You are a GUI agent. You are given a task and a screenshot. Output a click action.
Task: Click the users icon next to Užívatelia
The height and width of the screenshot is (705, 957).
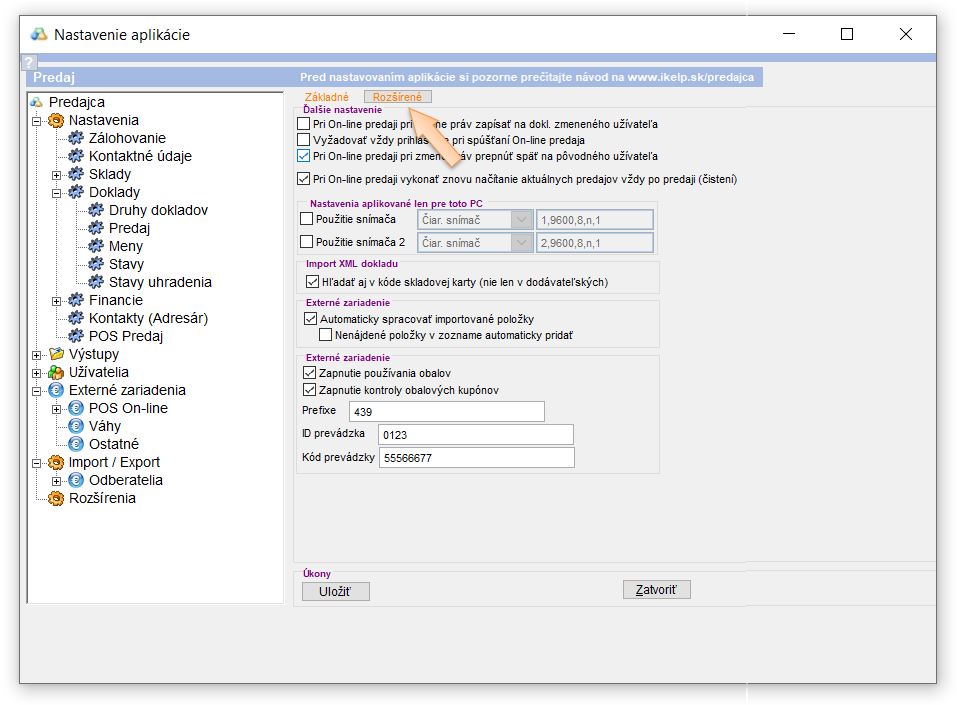click(56, 372)
